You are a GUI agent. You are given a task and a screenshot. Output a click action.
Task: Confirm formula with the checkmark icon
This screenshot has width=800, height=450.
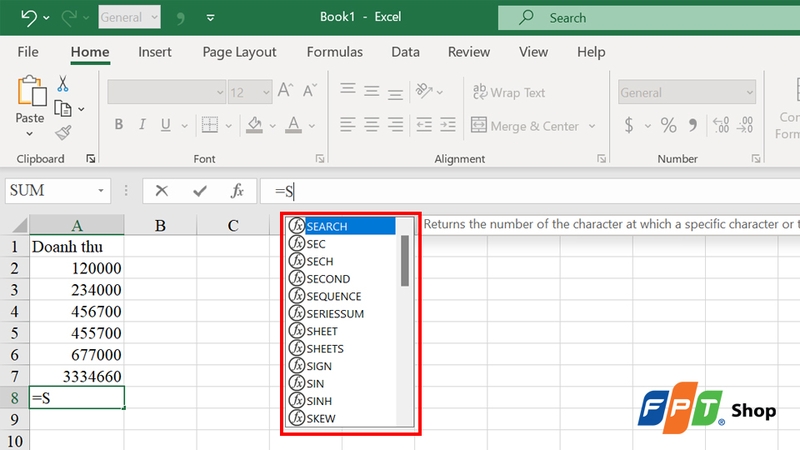(x=200, y=191)
